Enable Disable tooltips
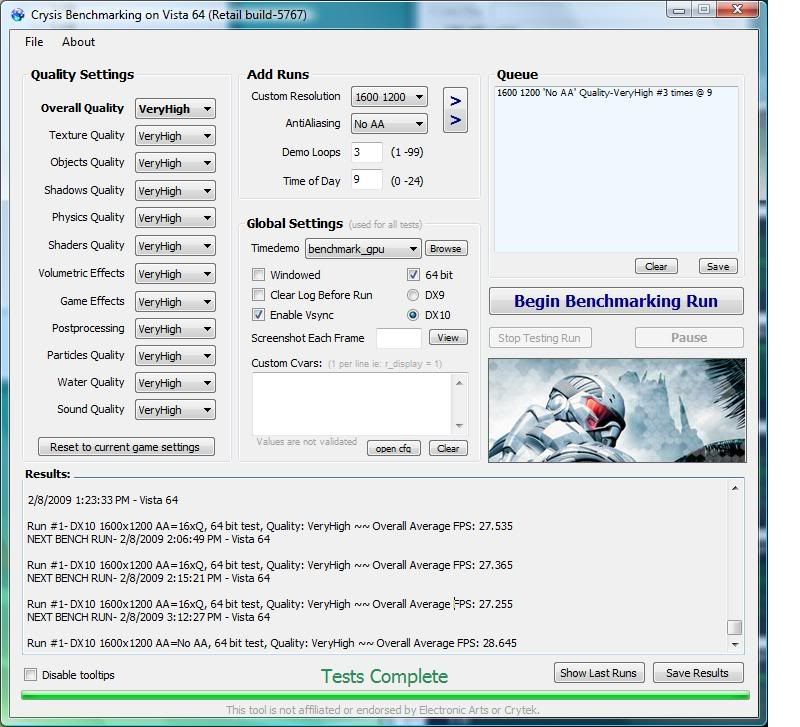Screen dimensions: 800x727 (x=29, y=675)
